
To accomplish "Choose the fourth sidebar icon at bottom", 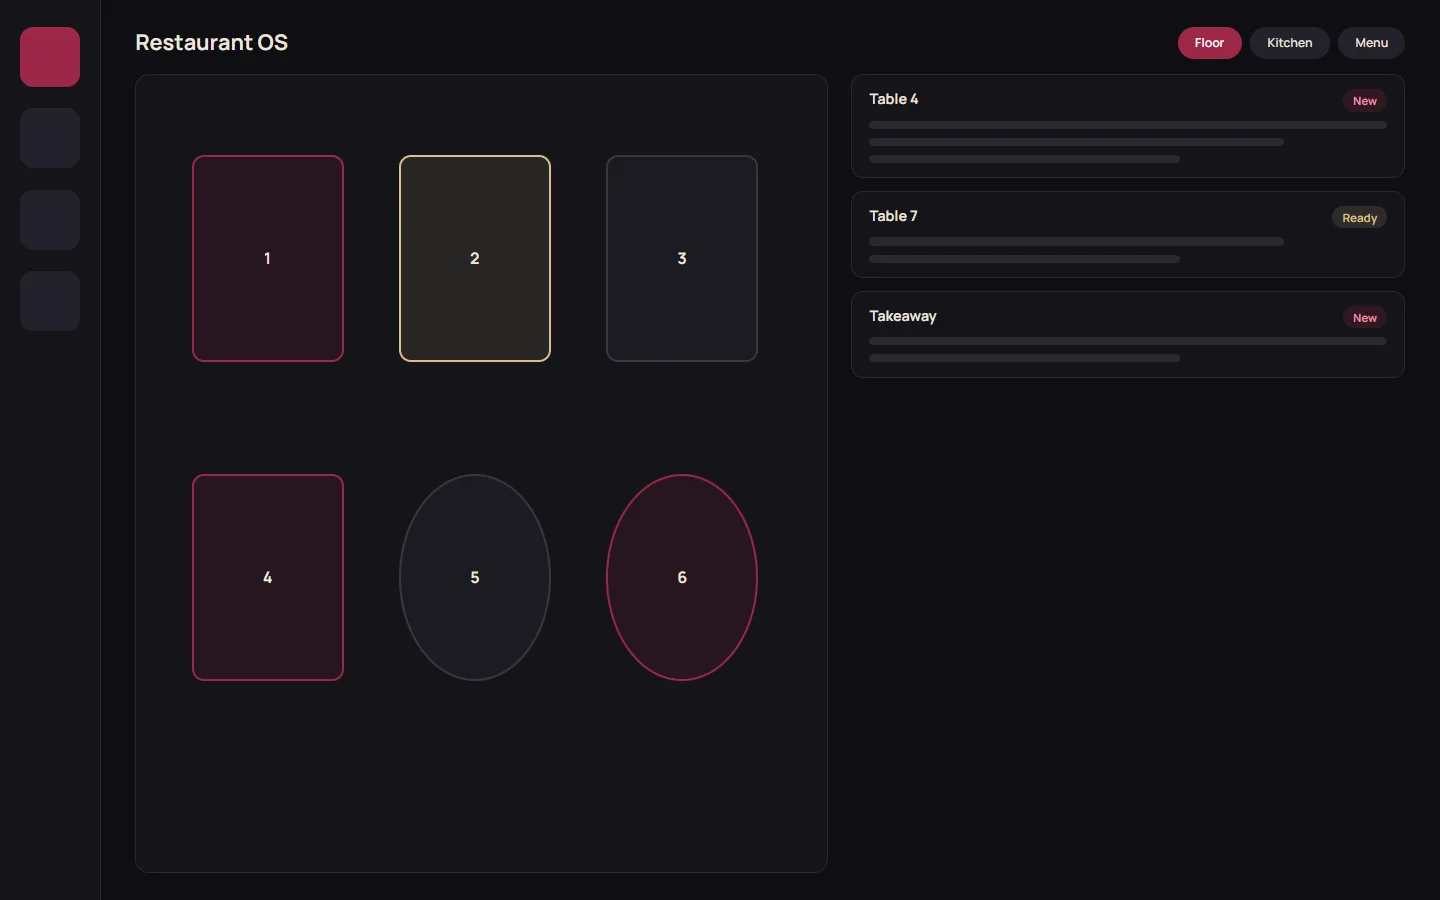I will (x=50, y=301).
